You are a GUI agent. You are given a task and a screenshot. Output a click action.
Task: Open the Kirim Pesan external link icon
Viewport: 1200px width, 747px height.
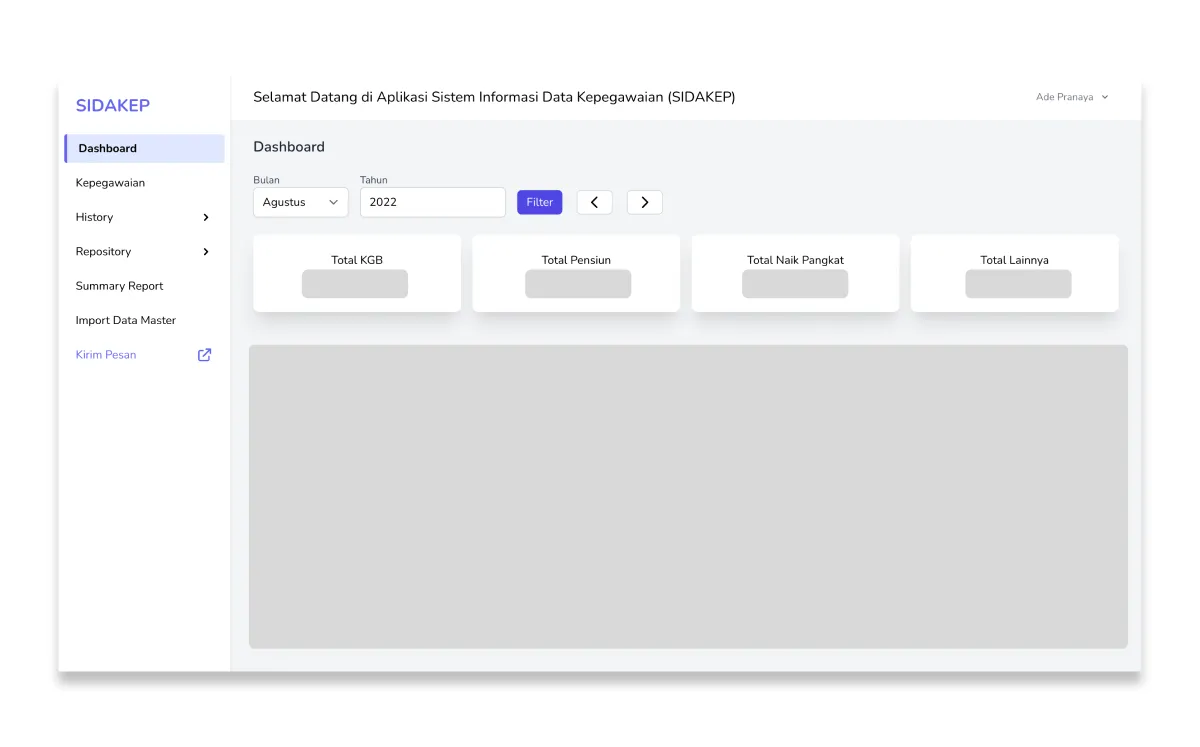(204, 354)
